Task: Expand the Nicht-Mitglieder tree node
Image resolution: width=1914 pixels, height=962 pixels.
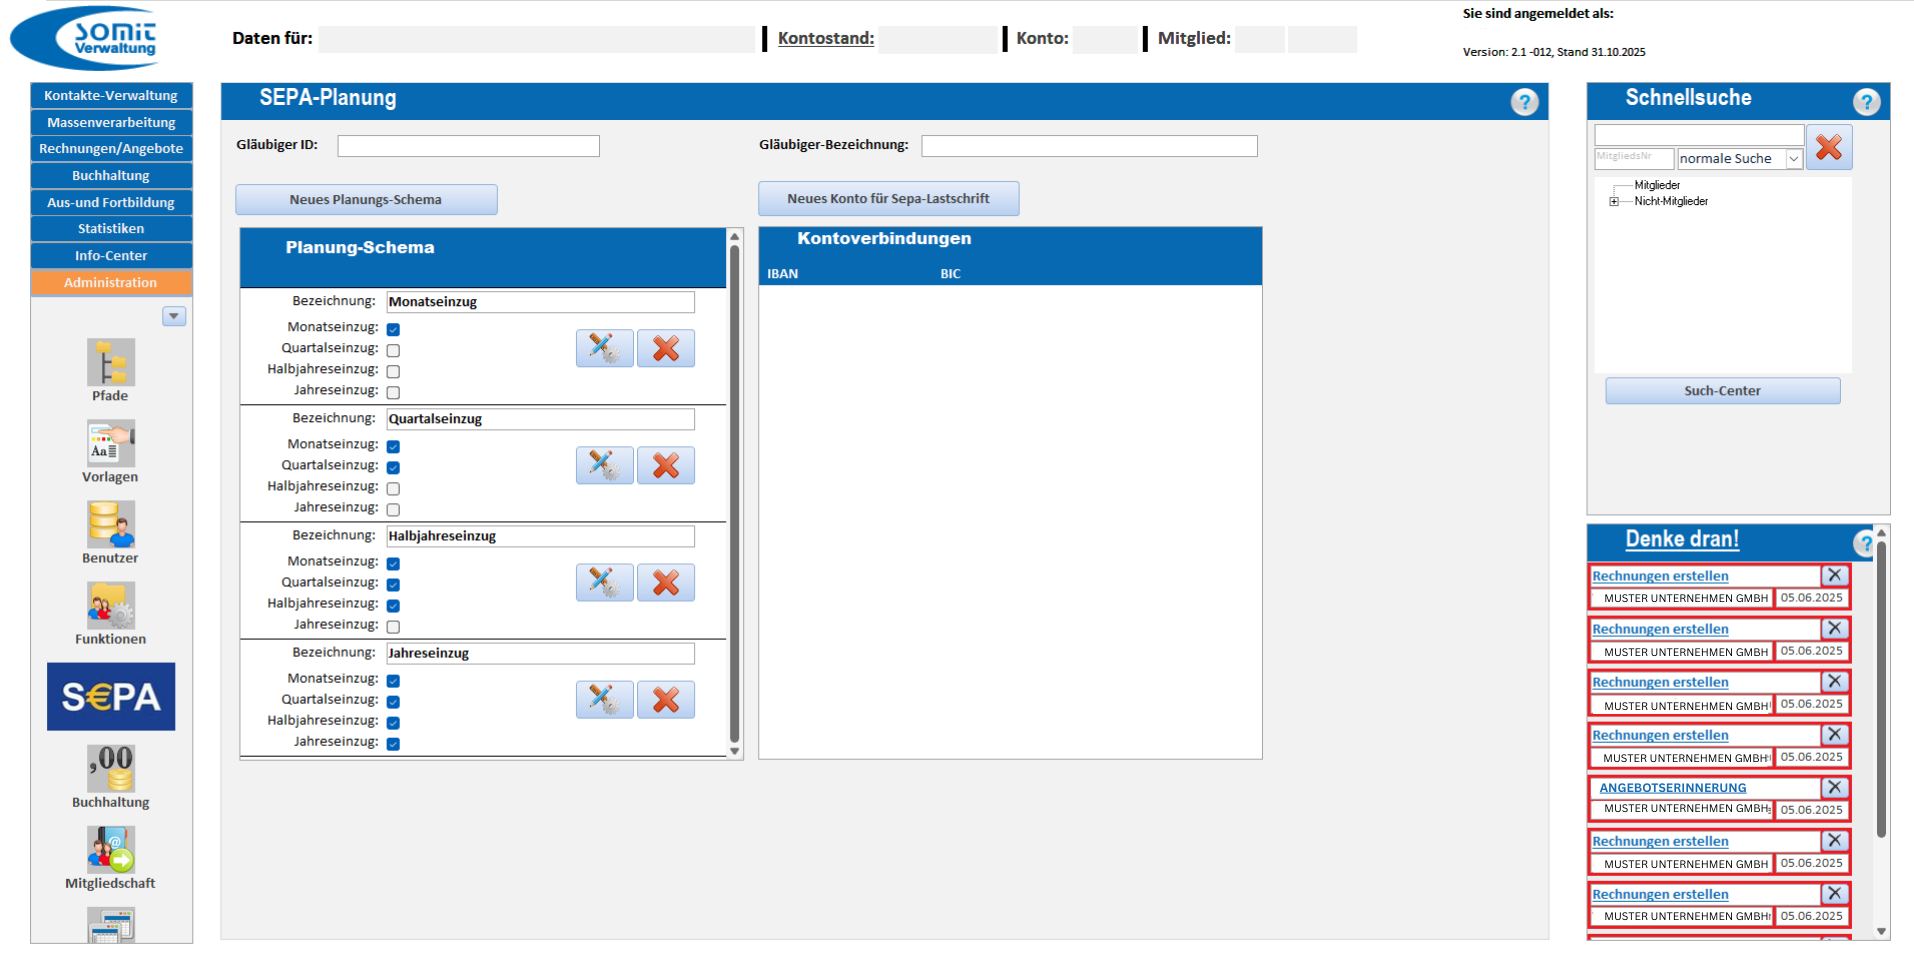Action: (x=1613, y=202)
